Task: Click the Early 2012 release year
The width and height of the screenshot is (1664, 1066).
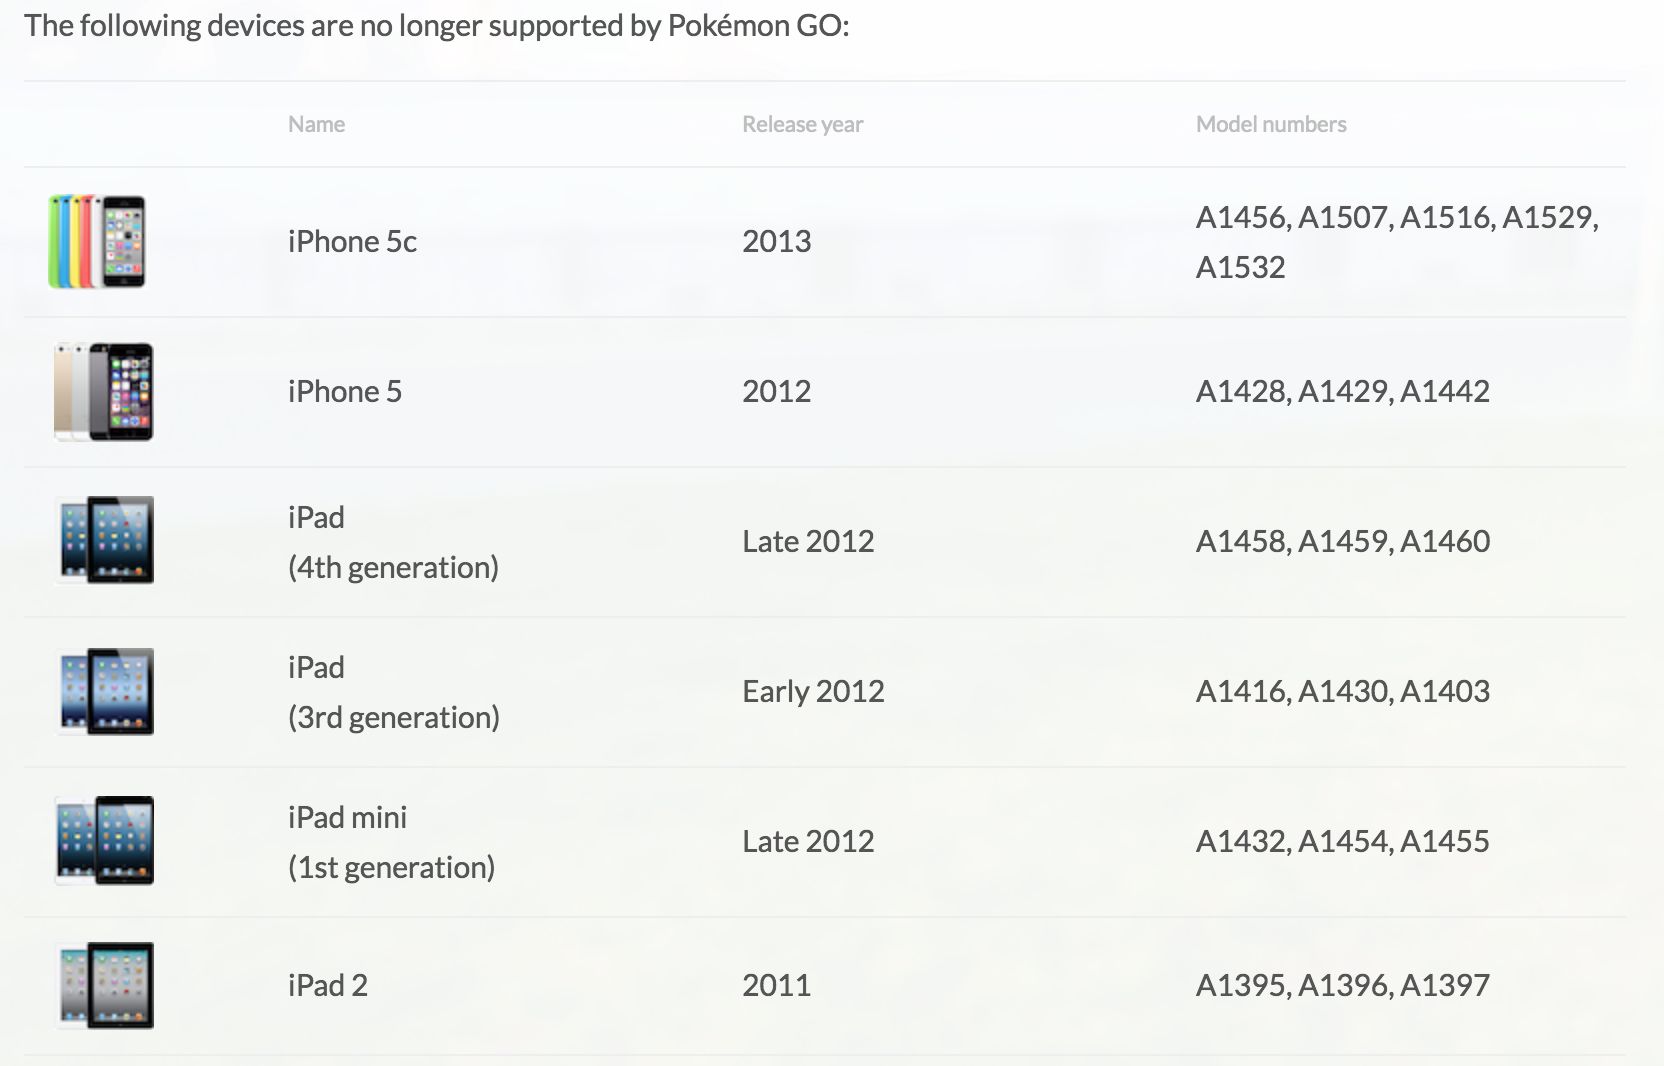Action: tap(813, 692)
